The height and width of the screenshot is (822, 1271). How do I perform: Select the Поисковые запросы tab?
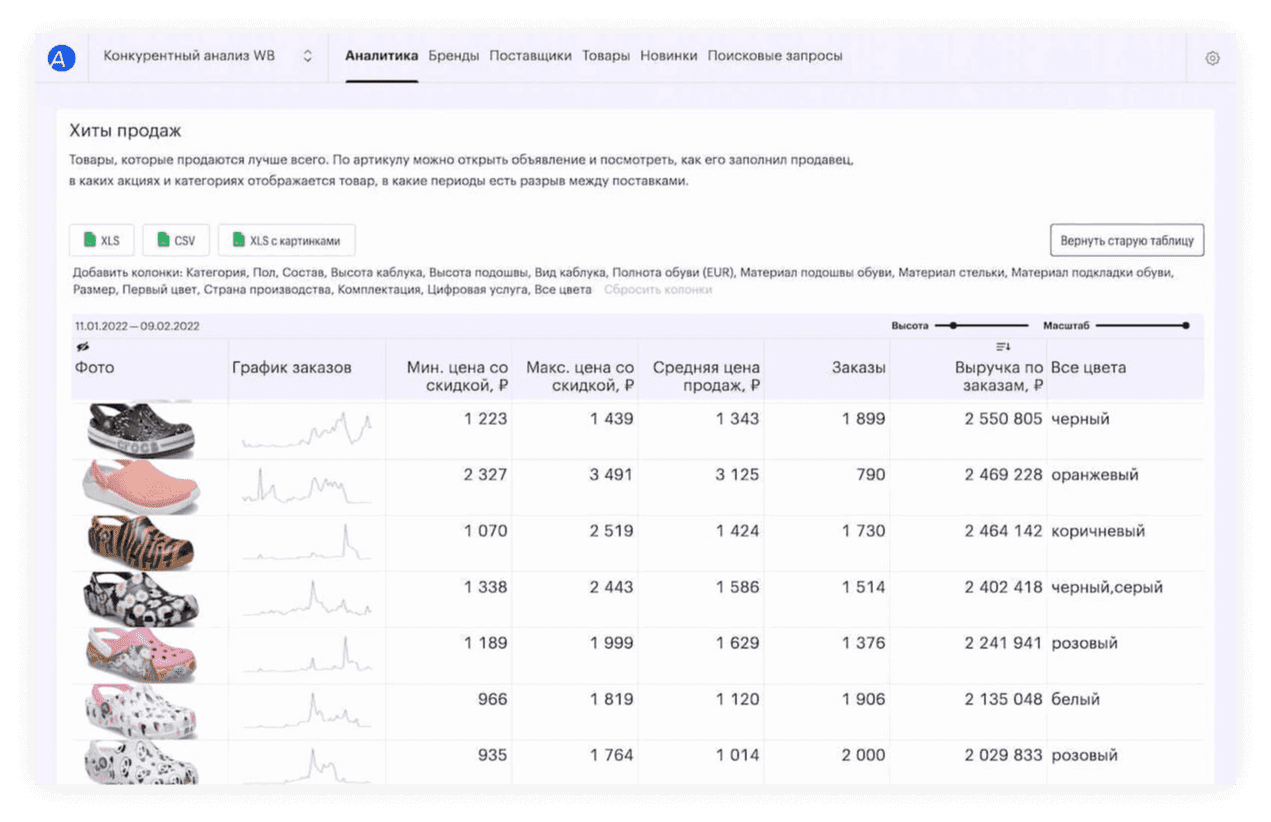point(775,56)
